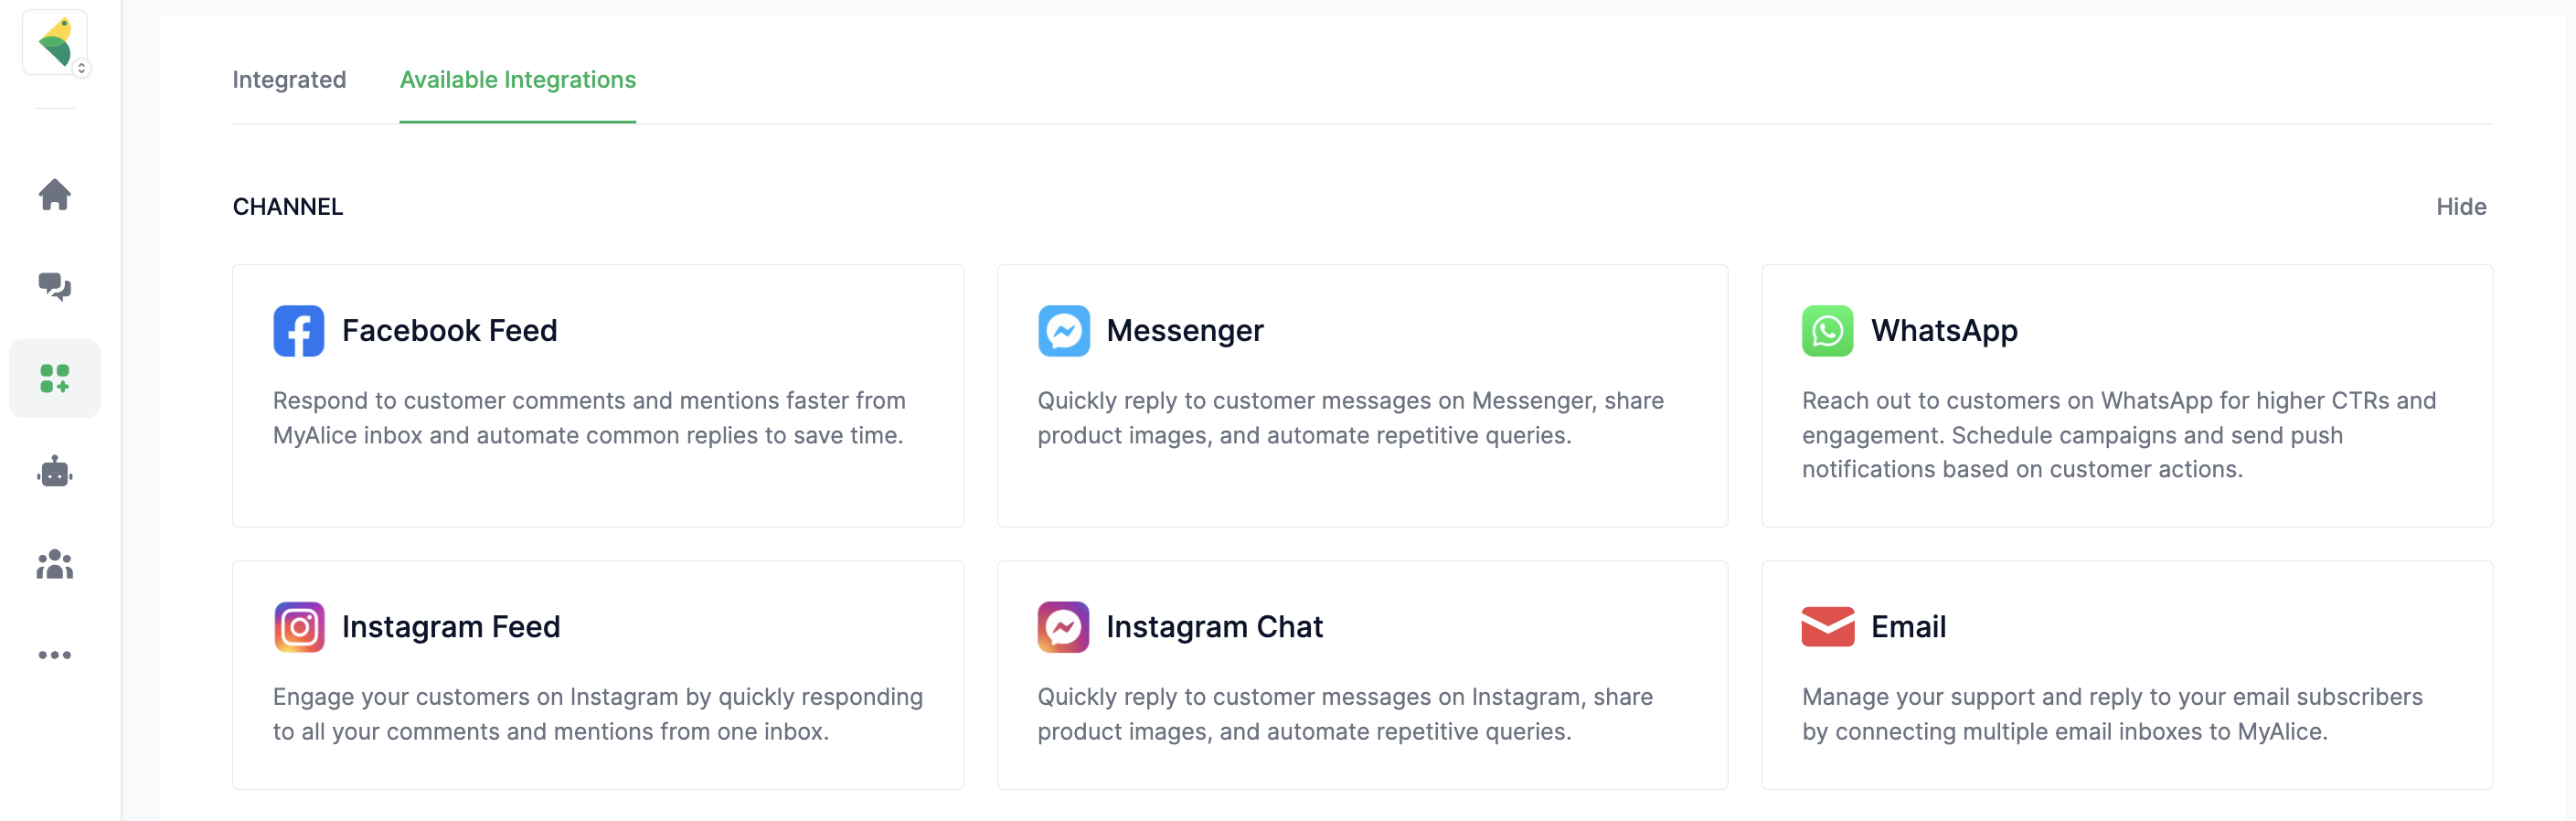
Task: Open the WhatsApp integration card
Action: point(2126,395)
